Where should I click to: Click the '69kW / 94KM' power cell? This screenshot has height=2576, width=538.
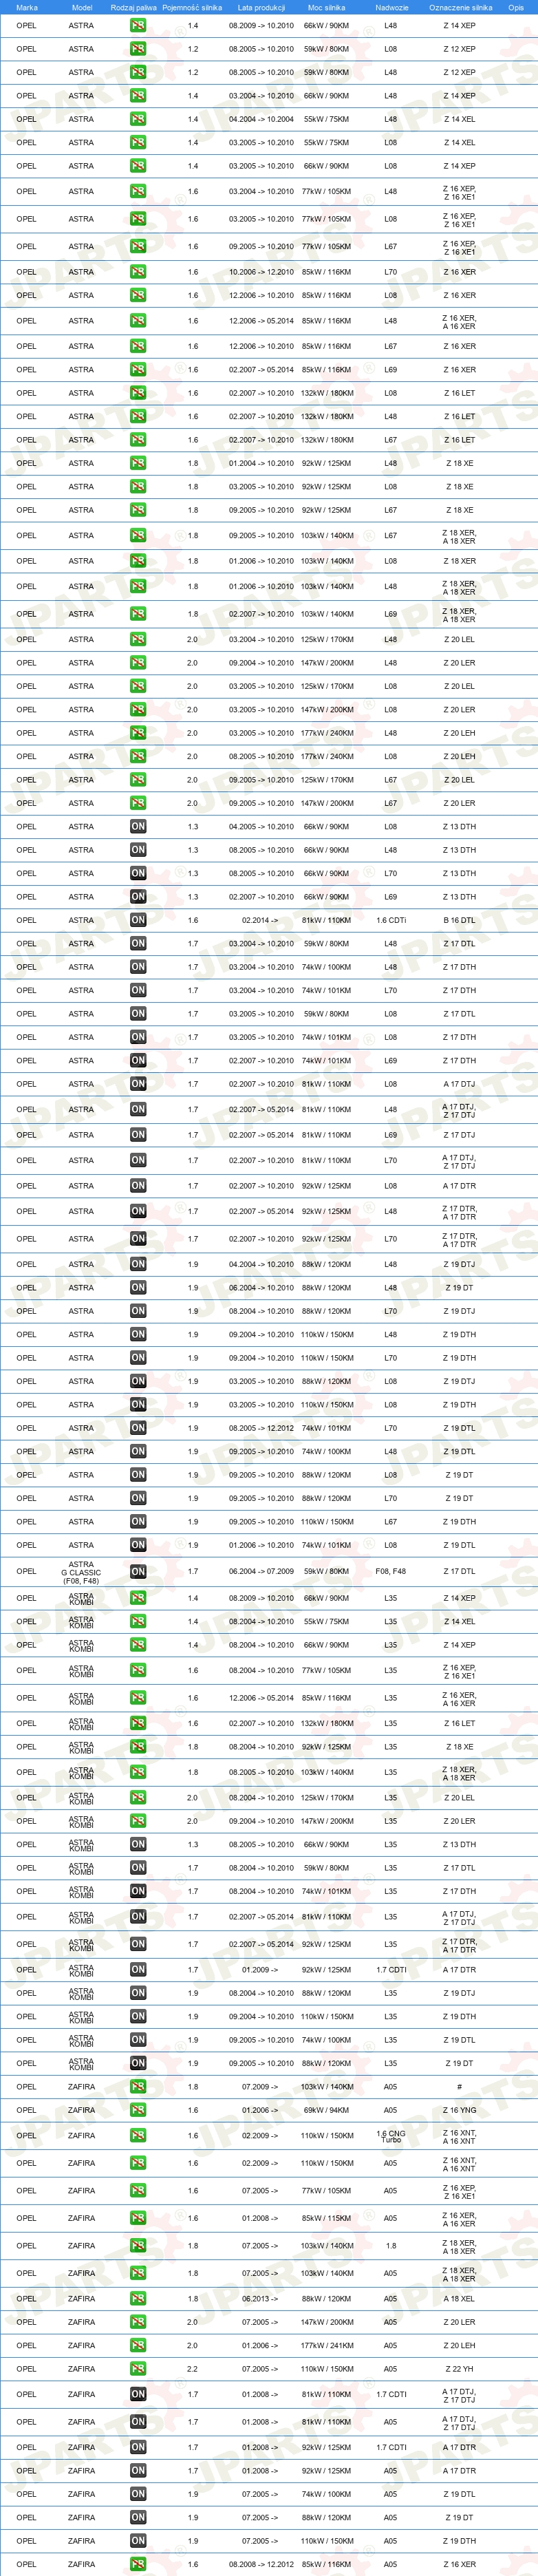pos(327,2110)
